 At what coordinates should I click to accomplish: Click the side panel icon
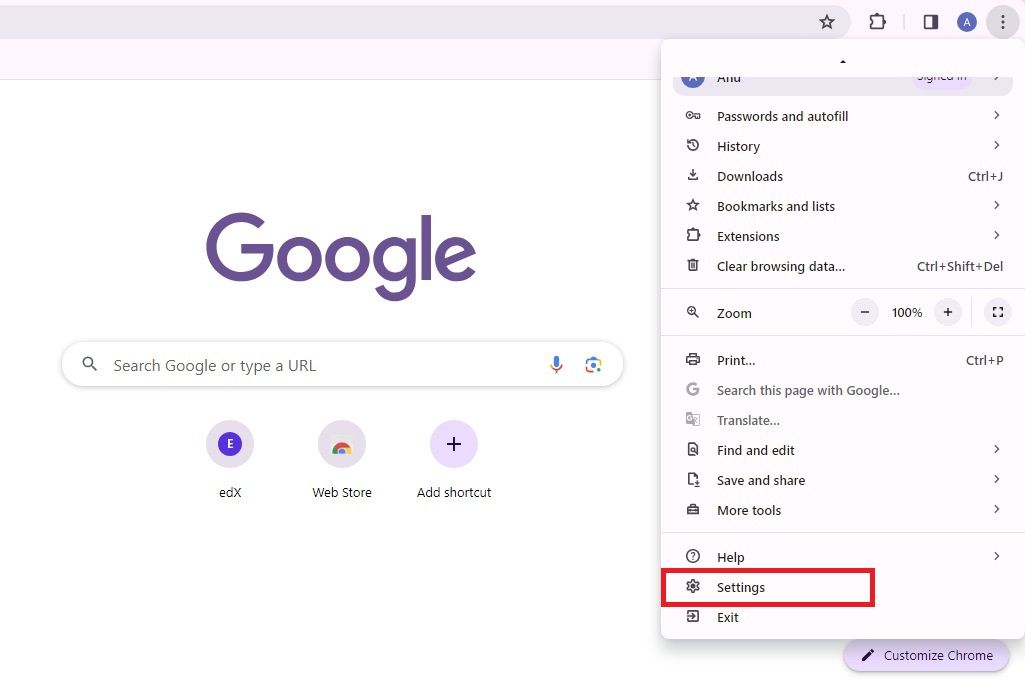[x=930, y=21]
